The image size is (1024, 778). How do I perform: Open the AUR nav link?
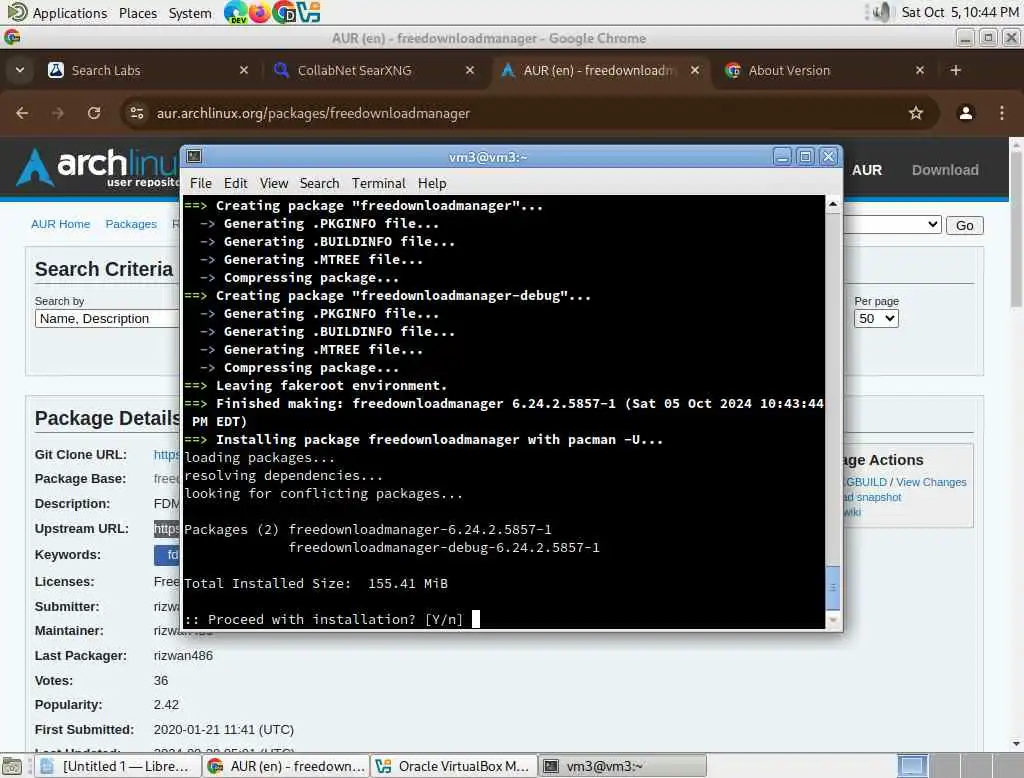point(867,170)
